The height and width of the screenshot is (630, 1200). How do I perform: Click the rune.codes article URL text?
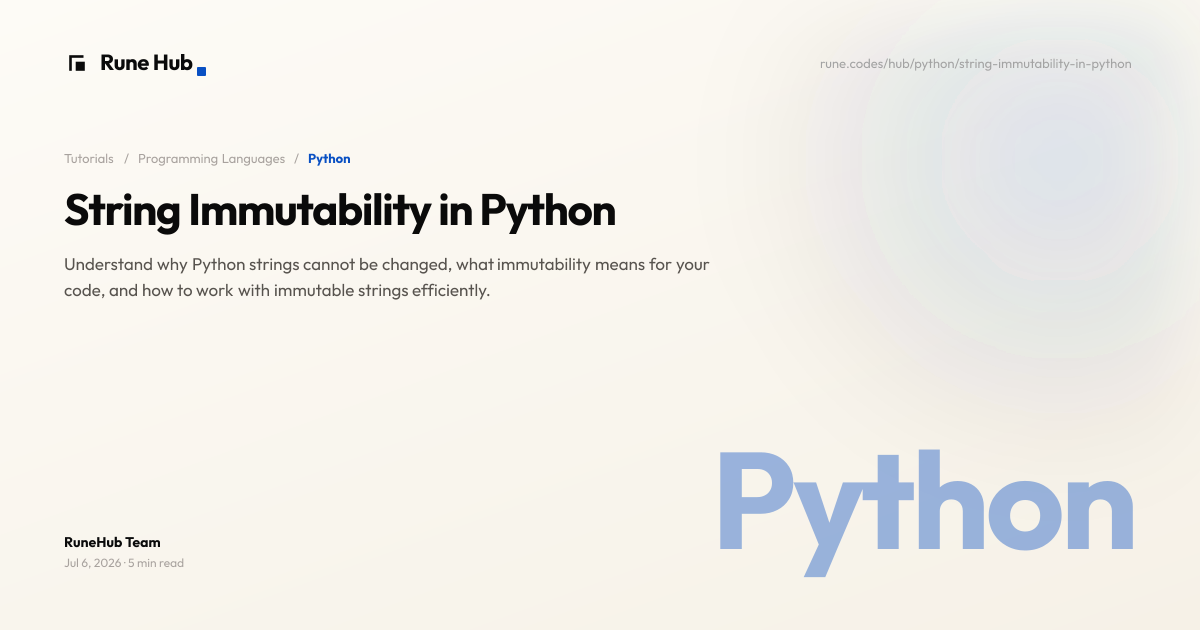coord(975,64)
